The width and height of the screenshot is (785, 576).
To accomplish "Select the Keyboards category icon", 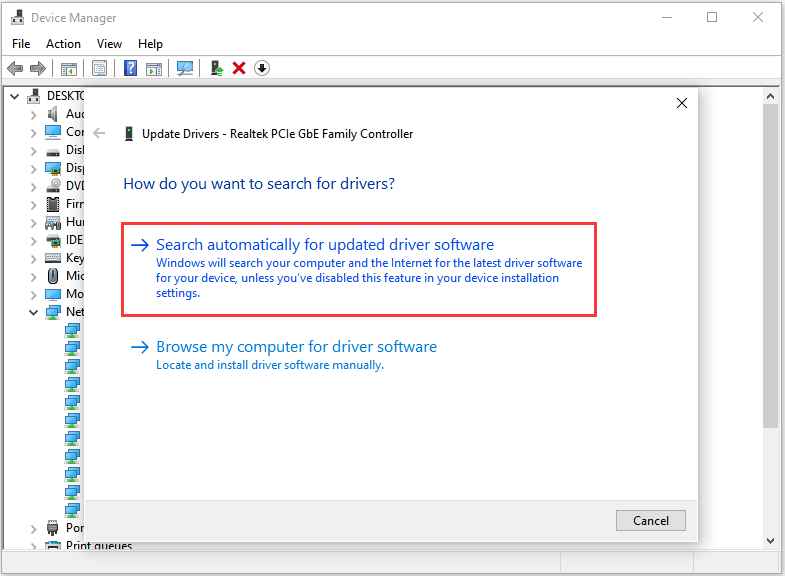I will coord(53,258).
